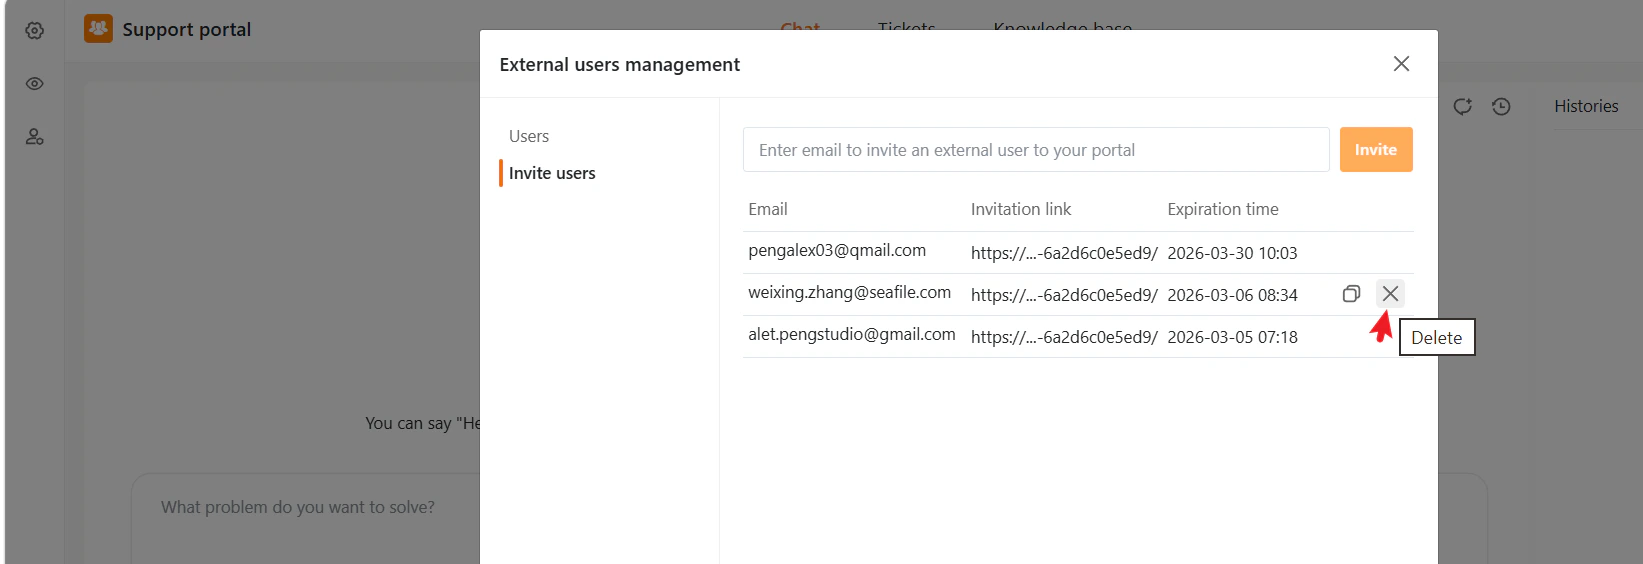The height and width of the screenshot is (564, 1643).
Task: Click the Expiration time column header
Action: pyautogui.click(x=1223, y=209)
